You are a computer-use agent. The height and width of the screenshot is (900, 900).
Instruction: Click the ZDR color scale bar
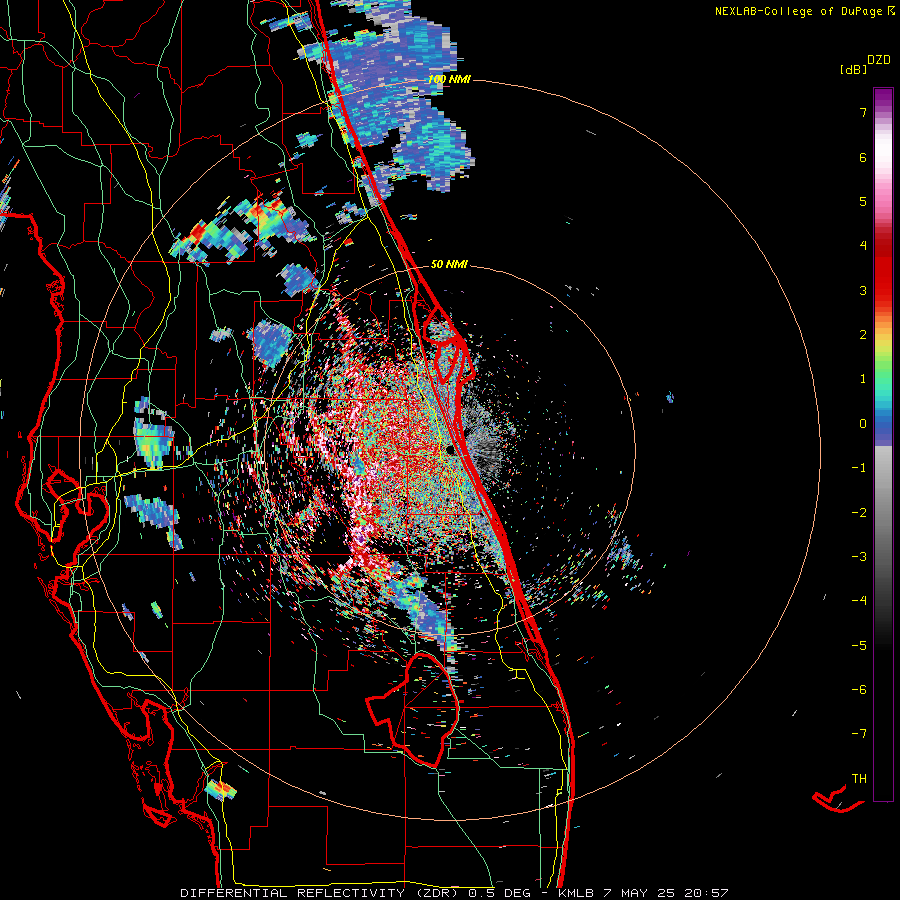coord(883,444)
